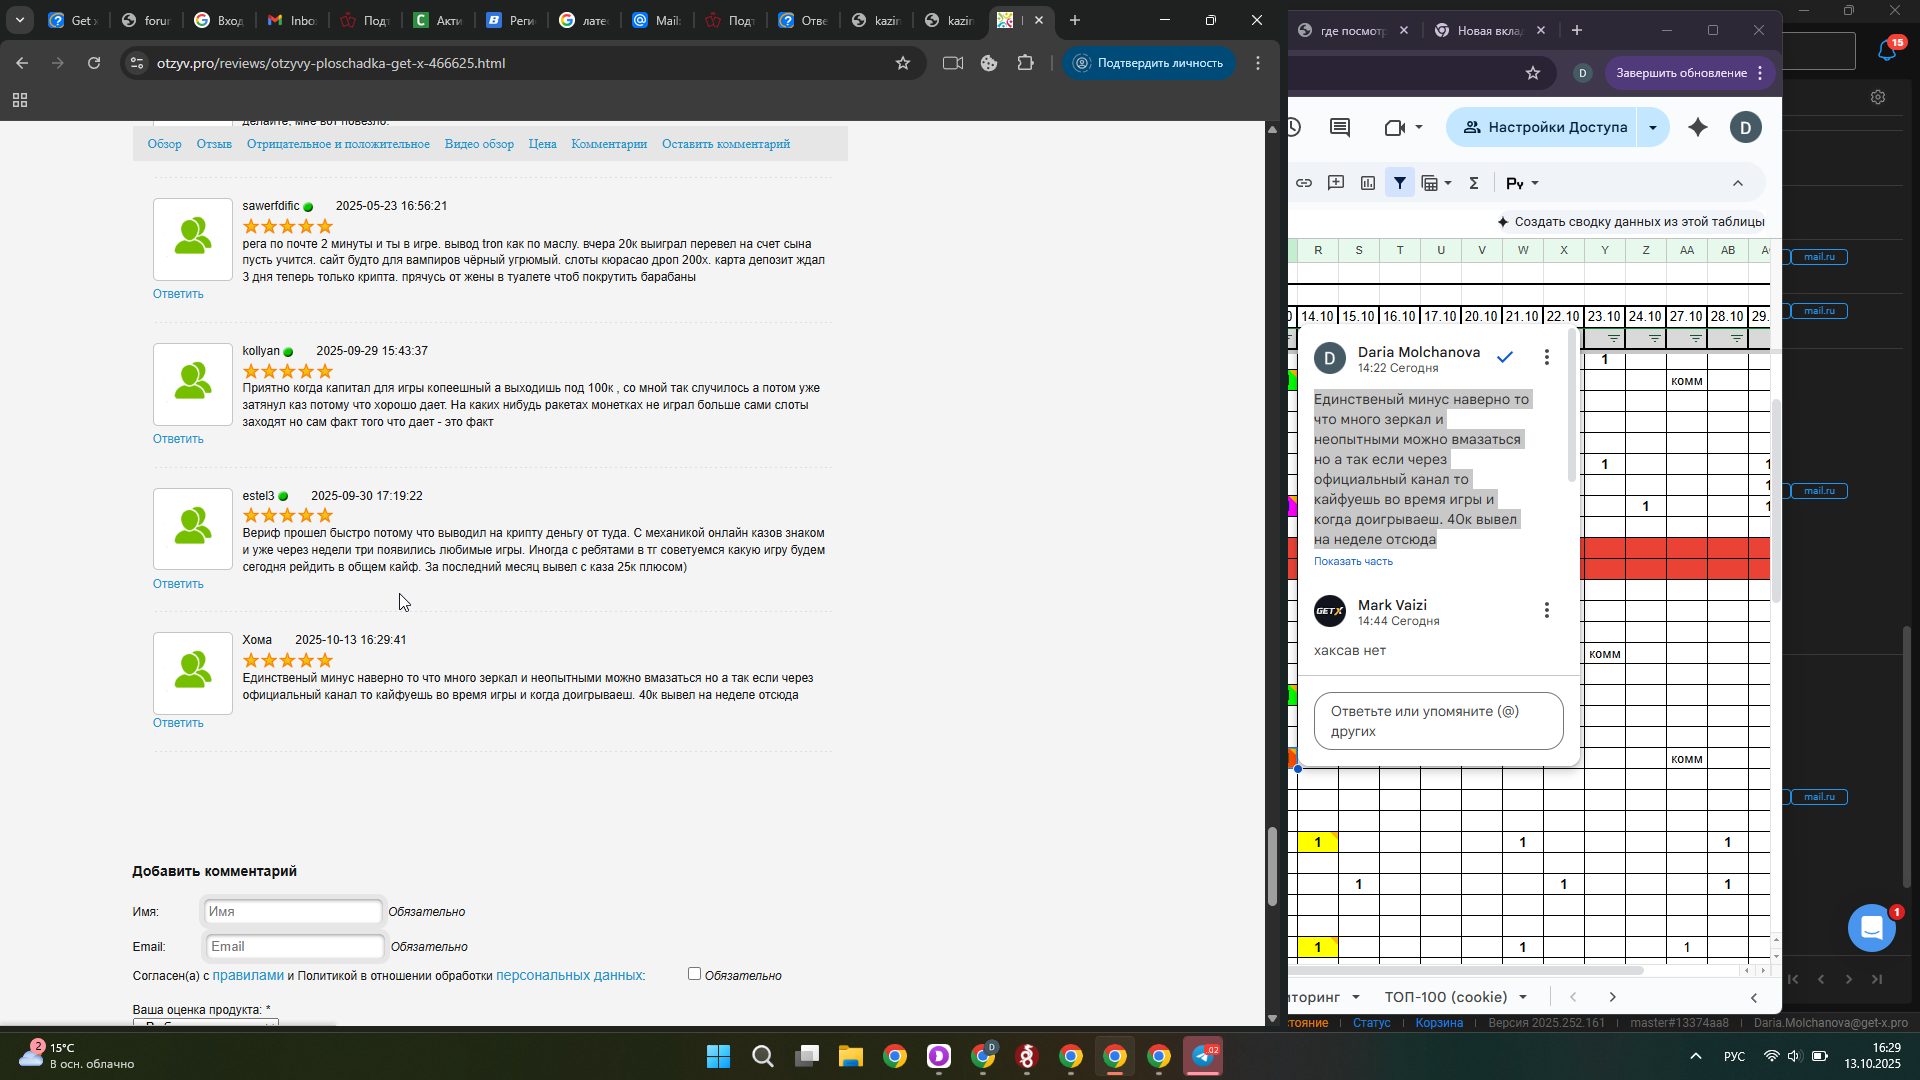Image resolution: width=1920 pixels, height=1080 pixels.
Task: Click the Имя input field
Action: coord(293,911)
